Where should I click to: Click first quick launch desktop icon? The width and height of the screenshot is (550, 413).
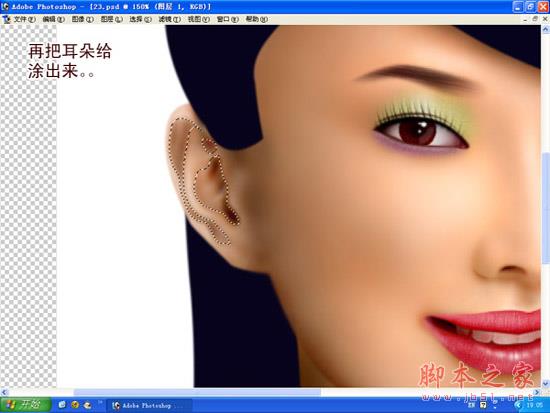62,405
